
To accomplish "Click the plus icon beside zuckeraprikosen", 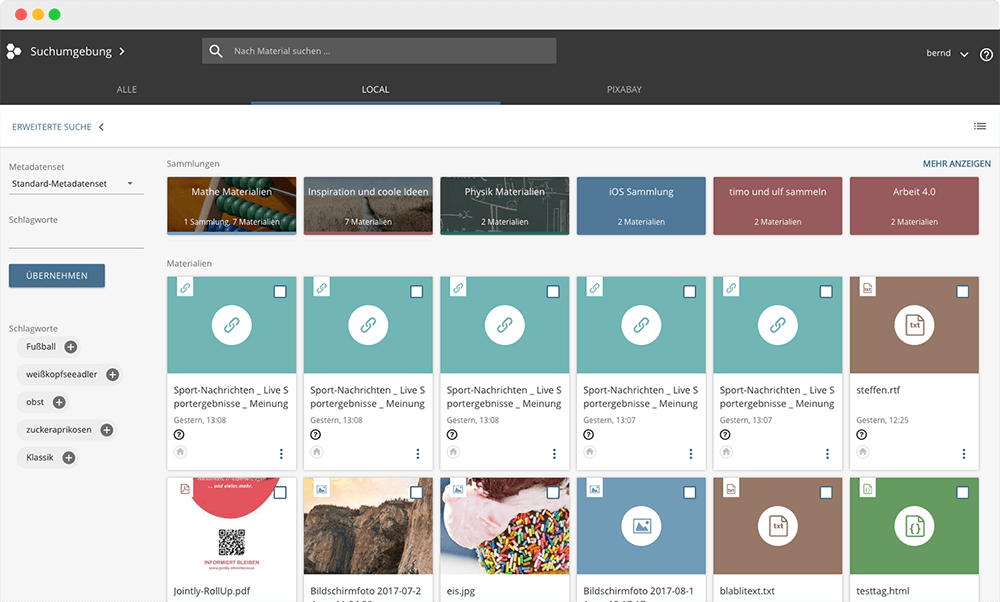I will coord(107,430).
